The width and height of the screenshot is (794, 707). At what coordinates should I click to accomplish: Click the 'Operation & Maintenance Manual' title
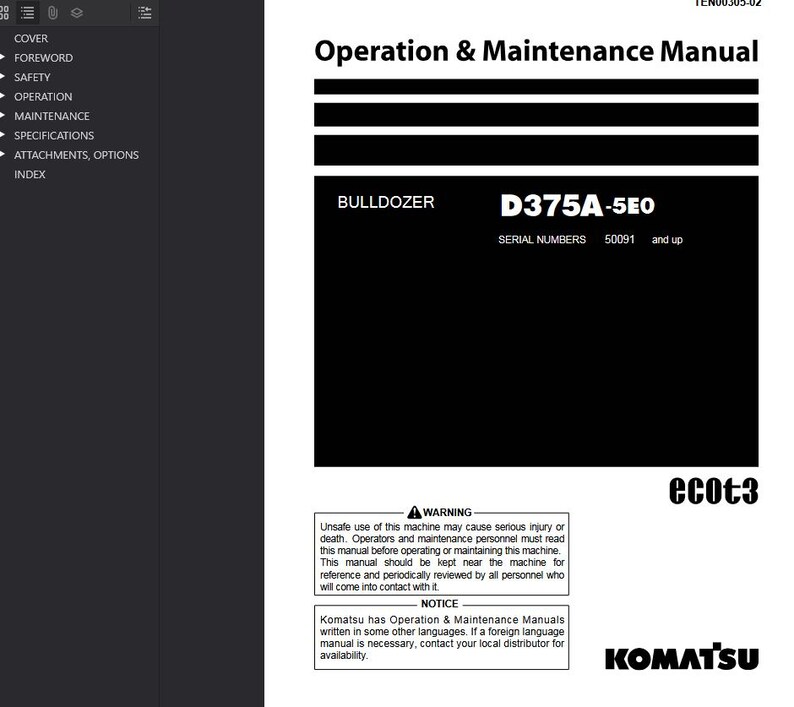pyautogui.click(x=536, y=52)
